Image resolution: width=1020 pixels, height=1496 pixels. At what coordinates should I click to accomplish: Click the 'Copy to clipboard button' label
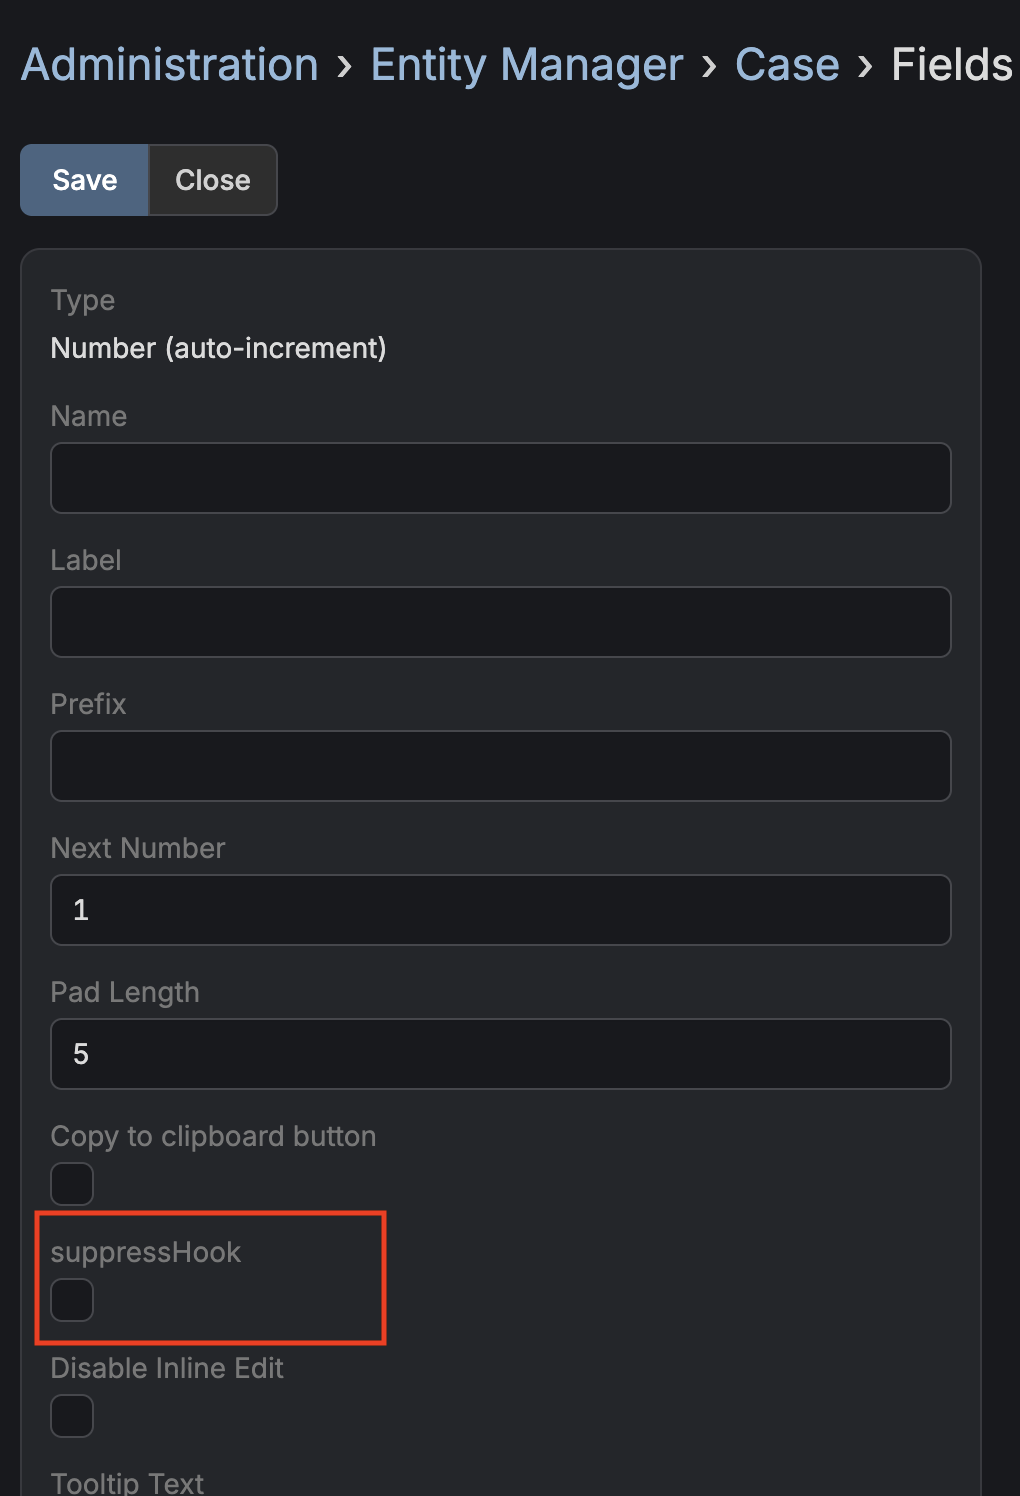click(213, 1136)
